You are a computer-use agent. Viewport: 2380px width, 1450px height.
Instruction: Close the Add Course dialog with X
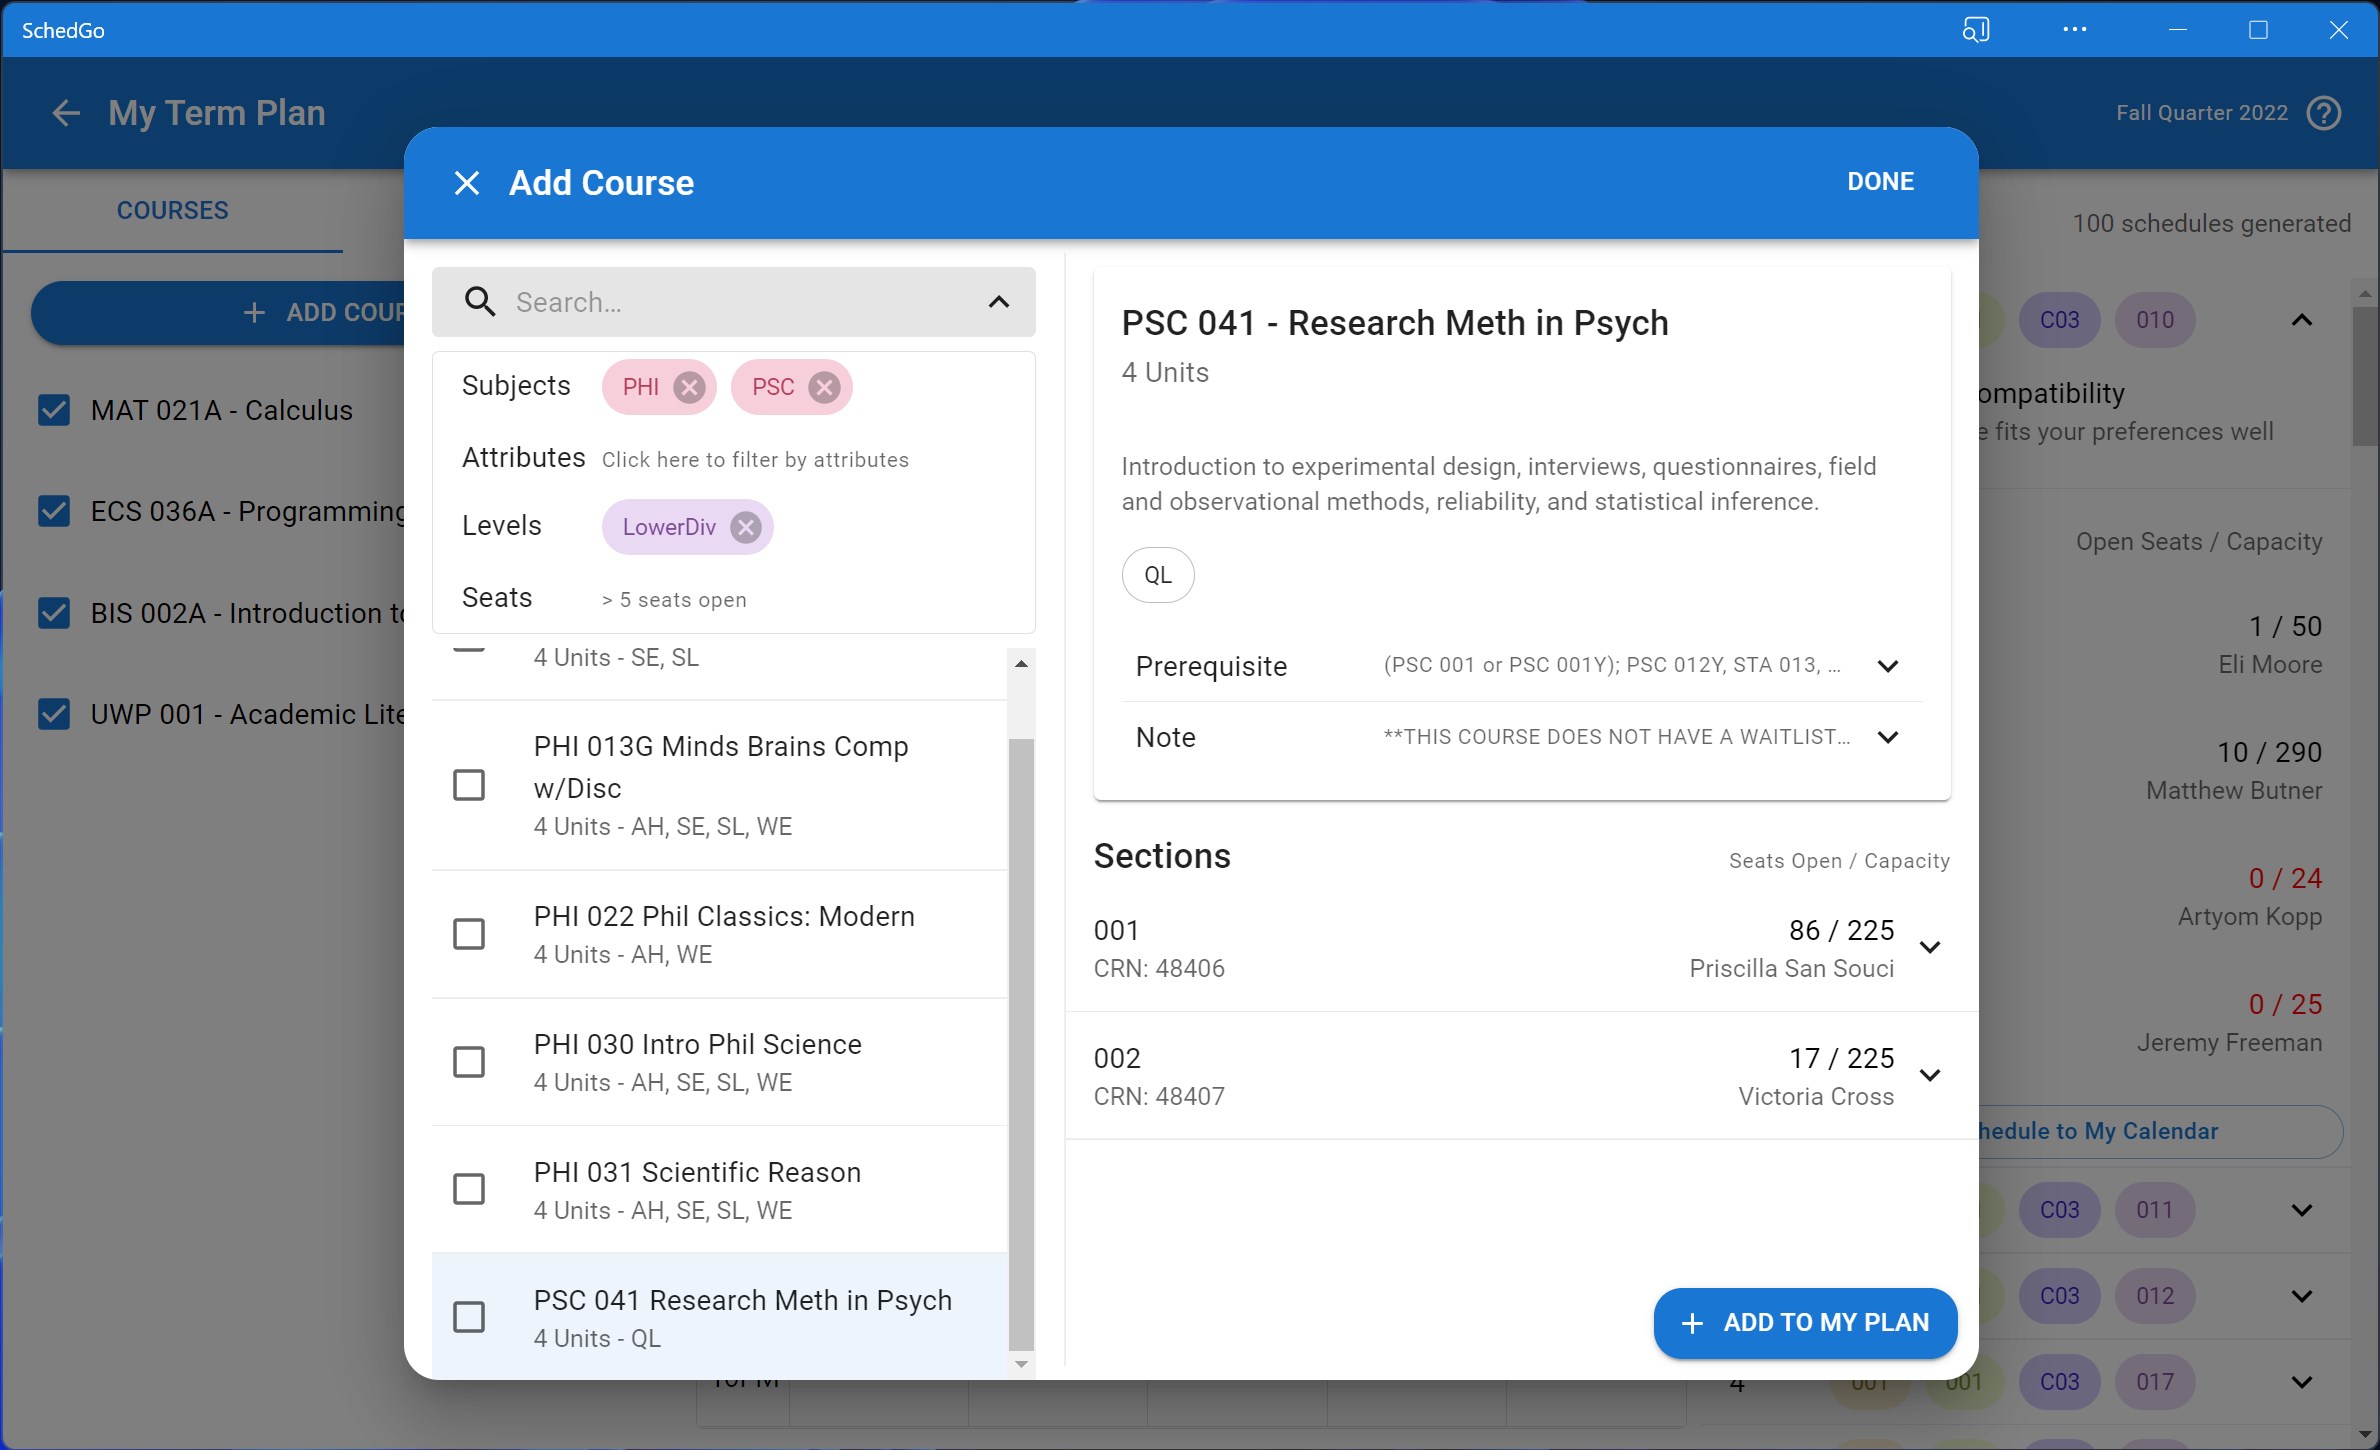tap(466, 183)
